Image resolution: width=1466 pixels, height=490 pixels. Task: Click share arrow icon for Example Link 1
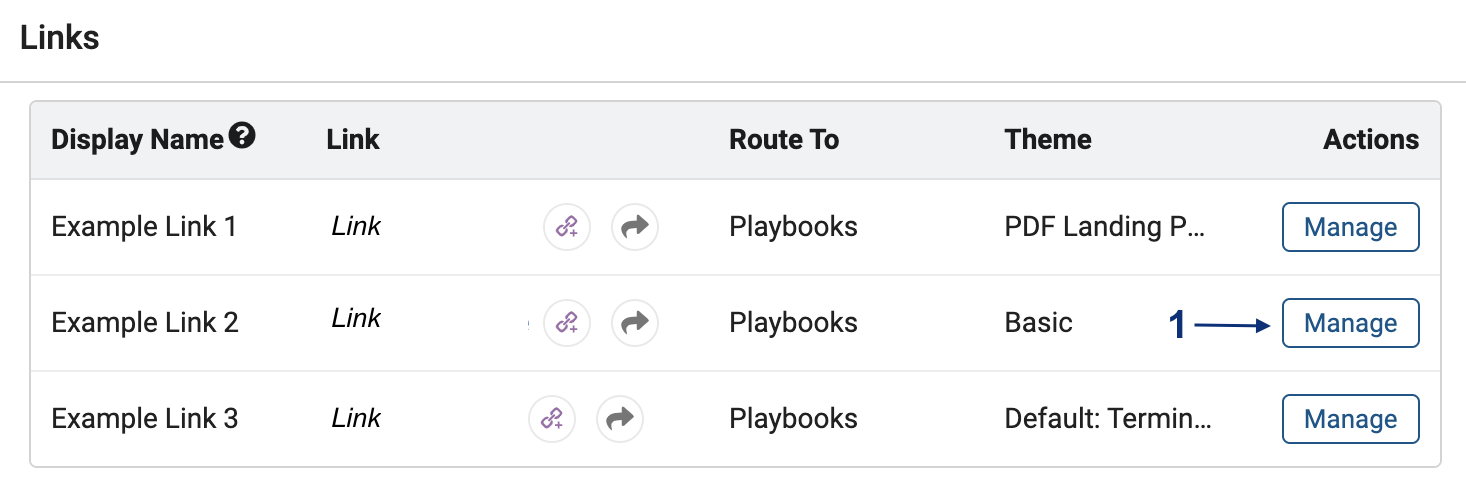(x=635, y=227)
